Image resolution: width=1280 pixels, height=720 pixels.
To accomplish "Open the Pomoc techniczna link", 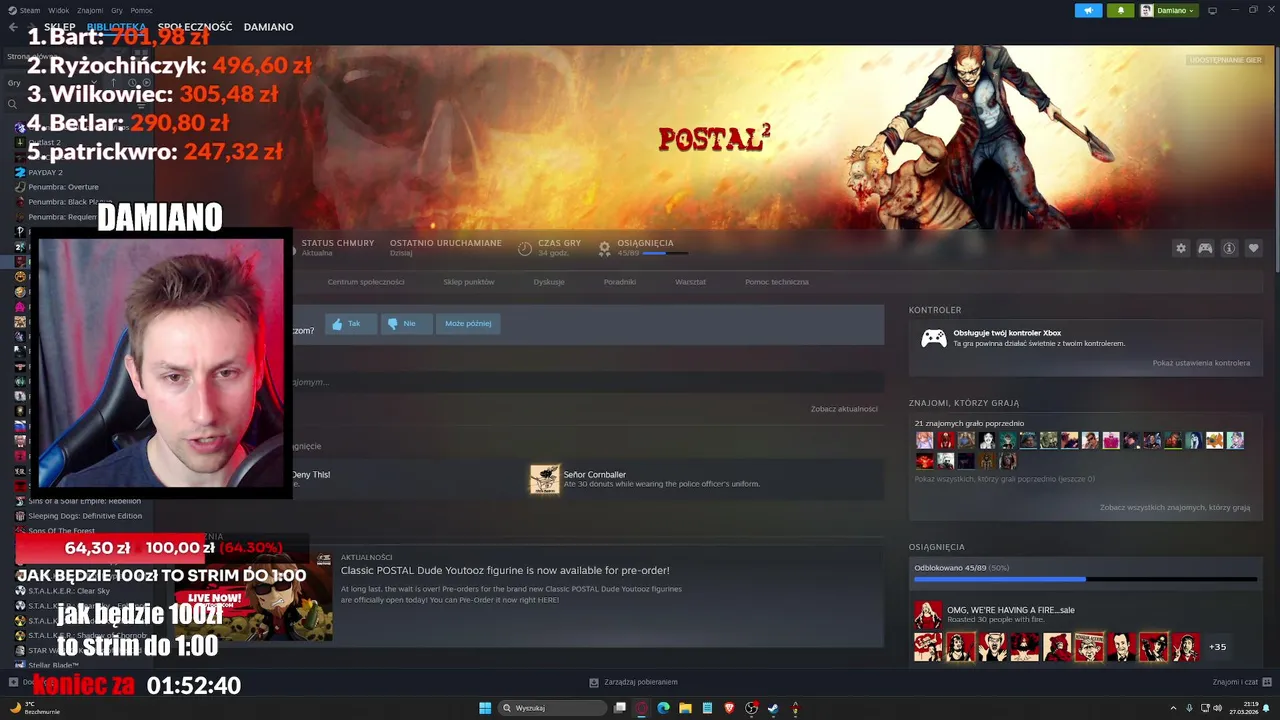I will coord(777,282).
